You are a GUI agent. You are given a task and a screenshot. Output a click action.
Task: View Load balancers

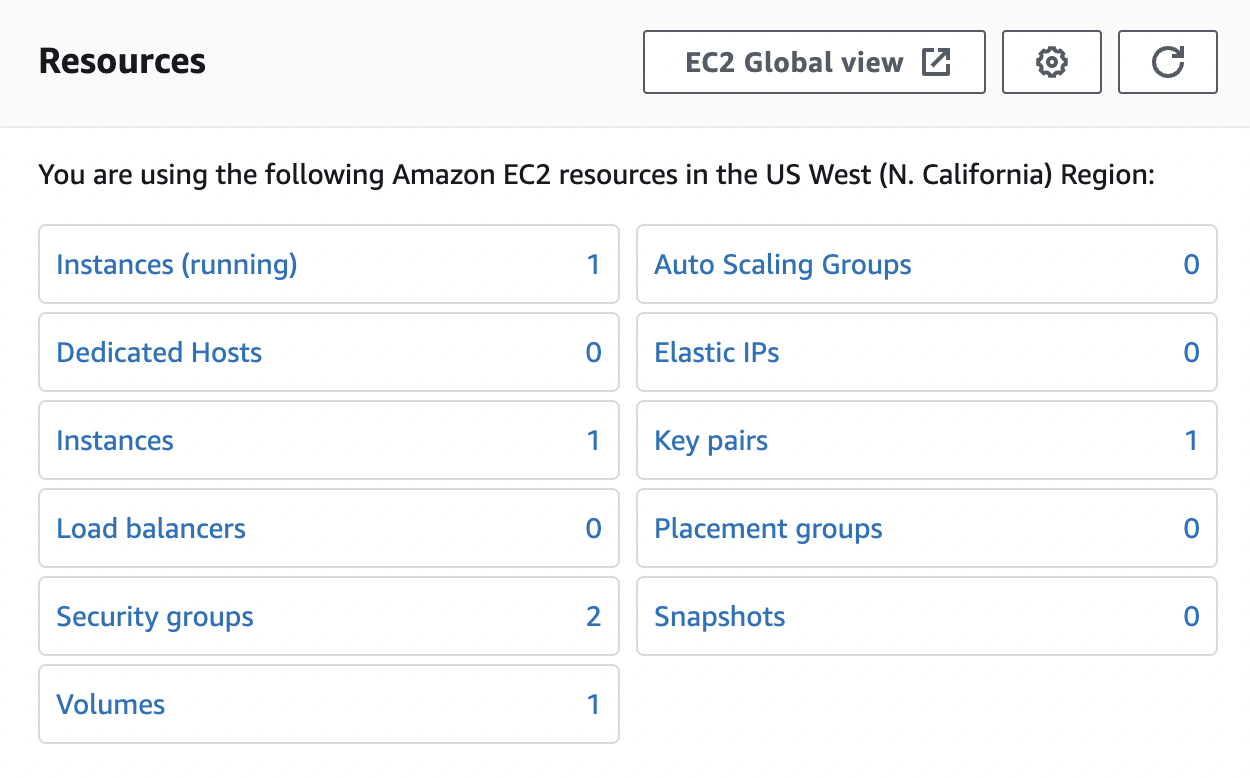coord(151,529)
